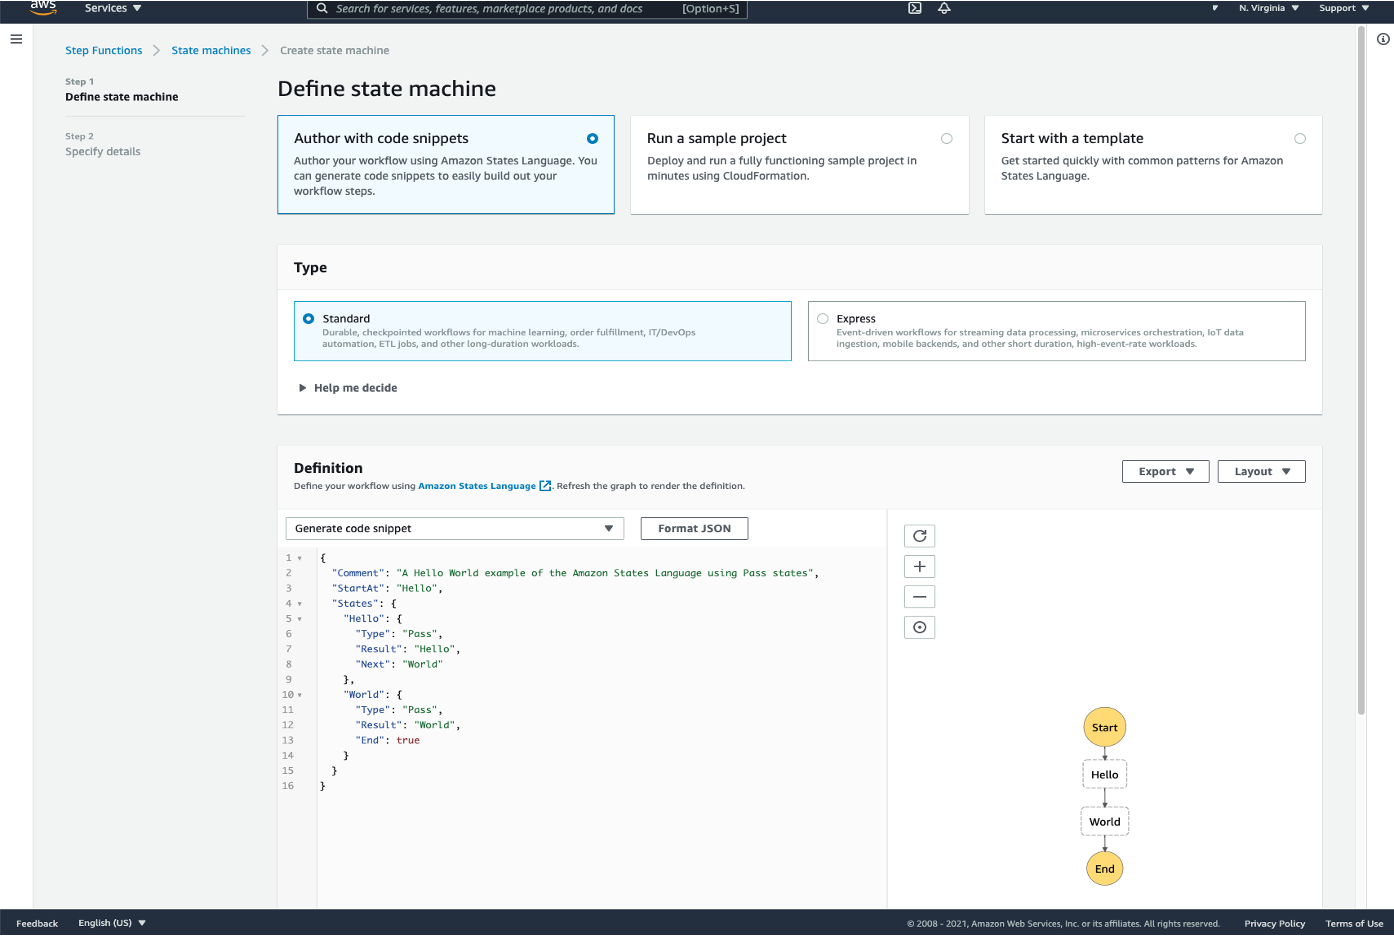Open the info panel icon
Screen dimensions: 1394x936
coord(1383,39)
